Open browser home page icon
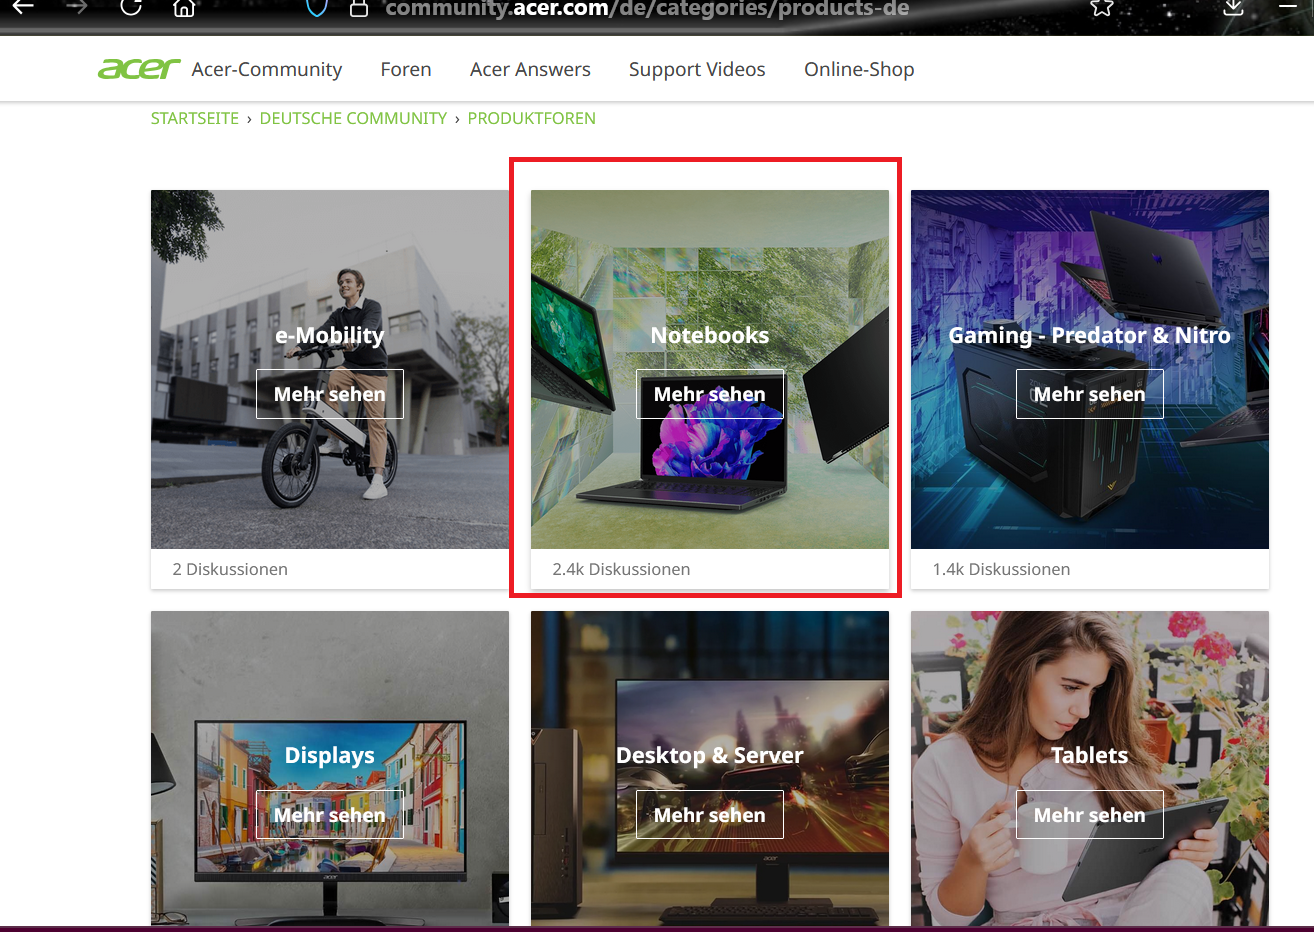 [184, 8]
